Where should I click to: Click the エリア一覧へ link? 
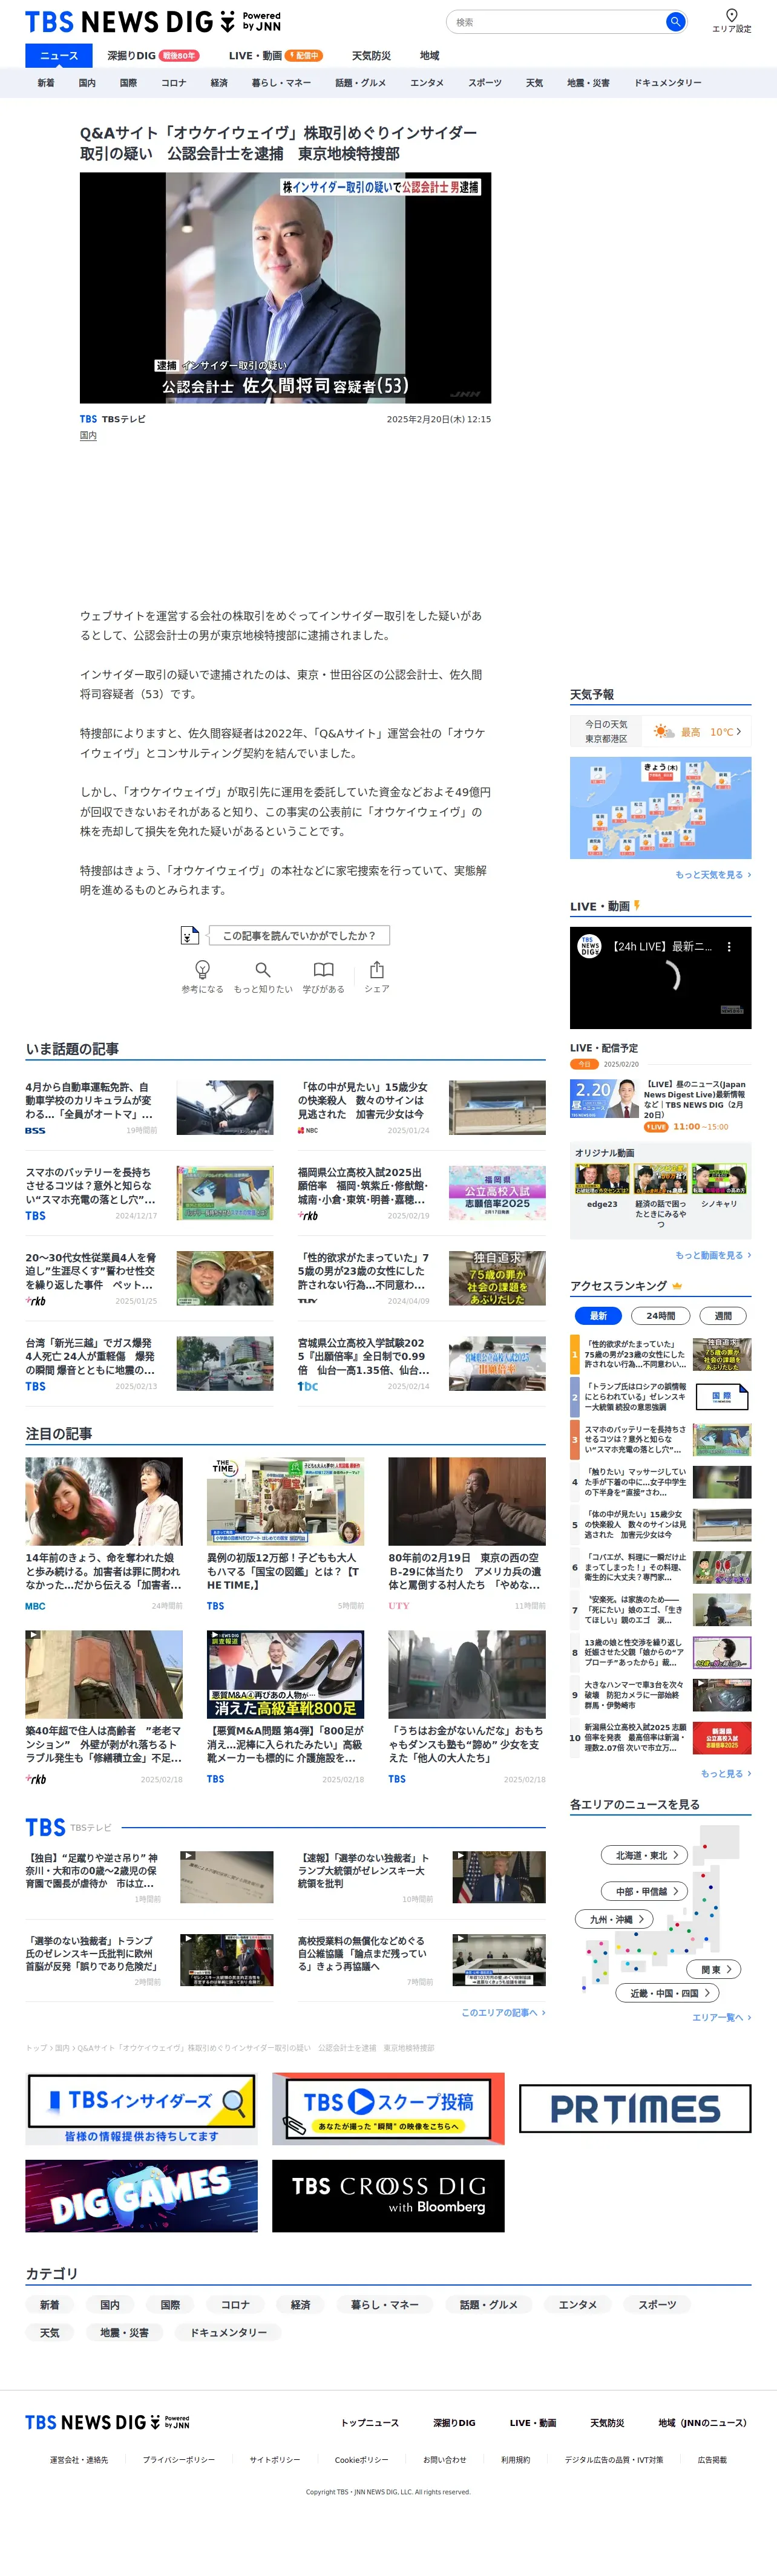pyautogui.click(x=721, y=2017)
